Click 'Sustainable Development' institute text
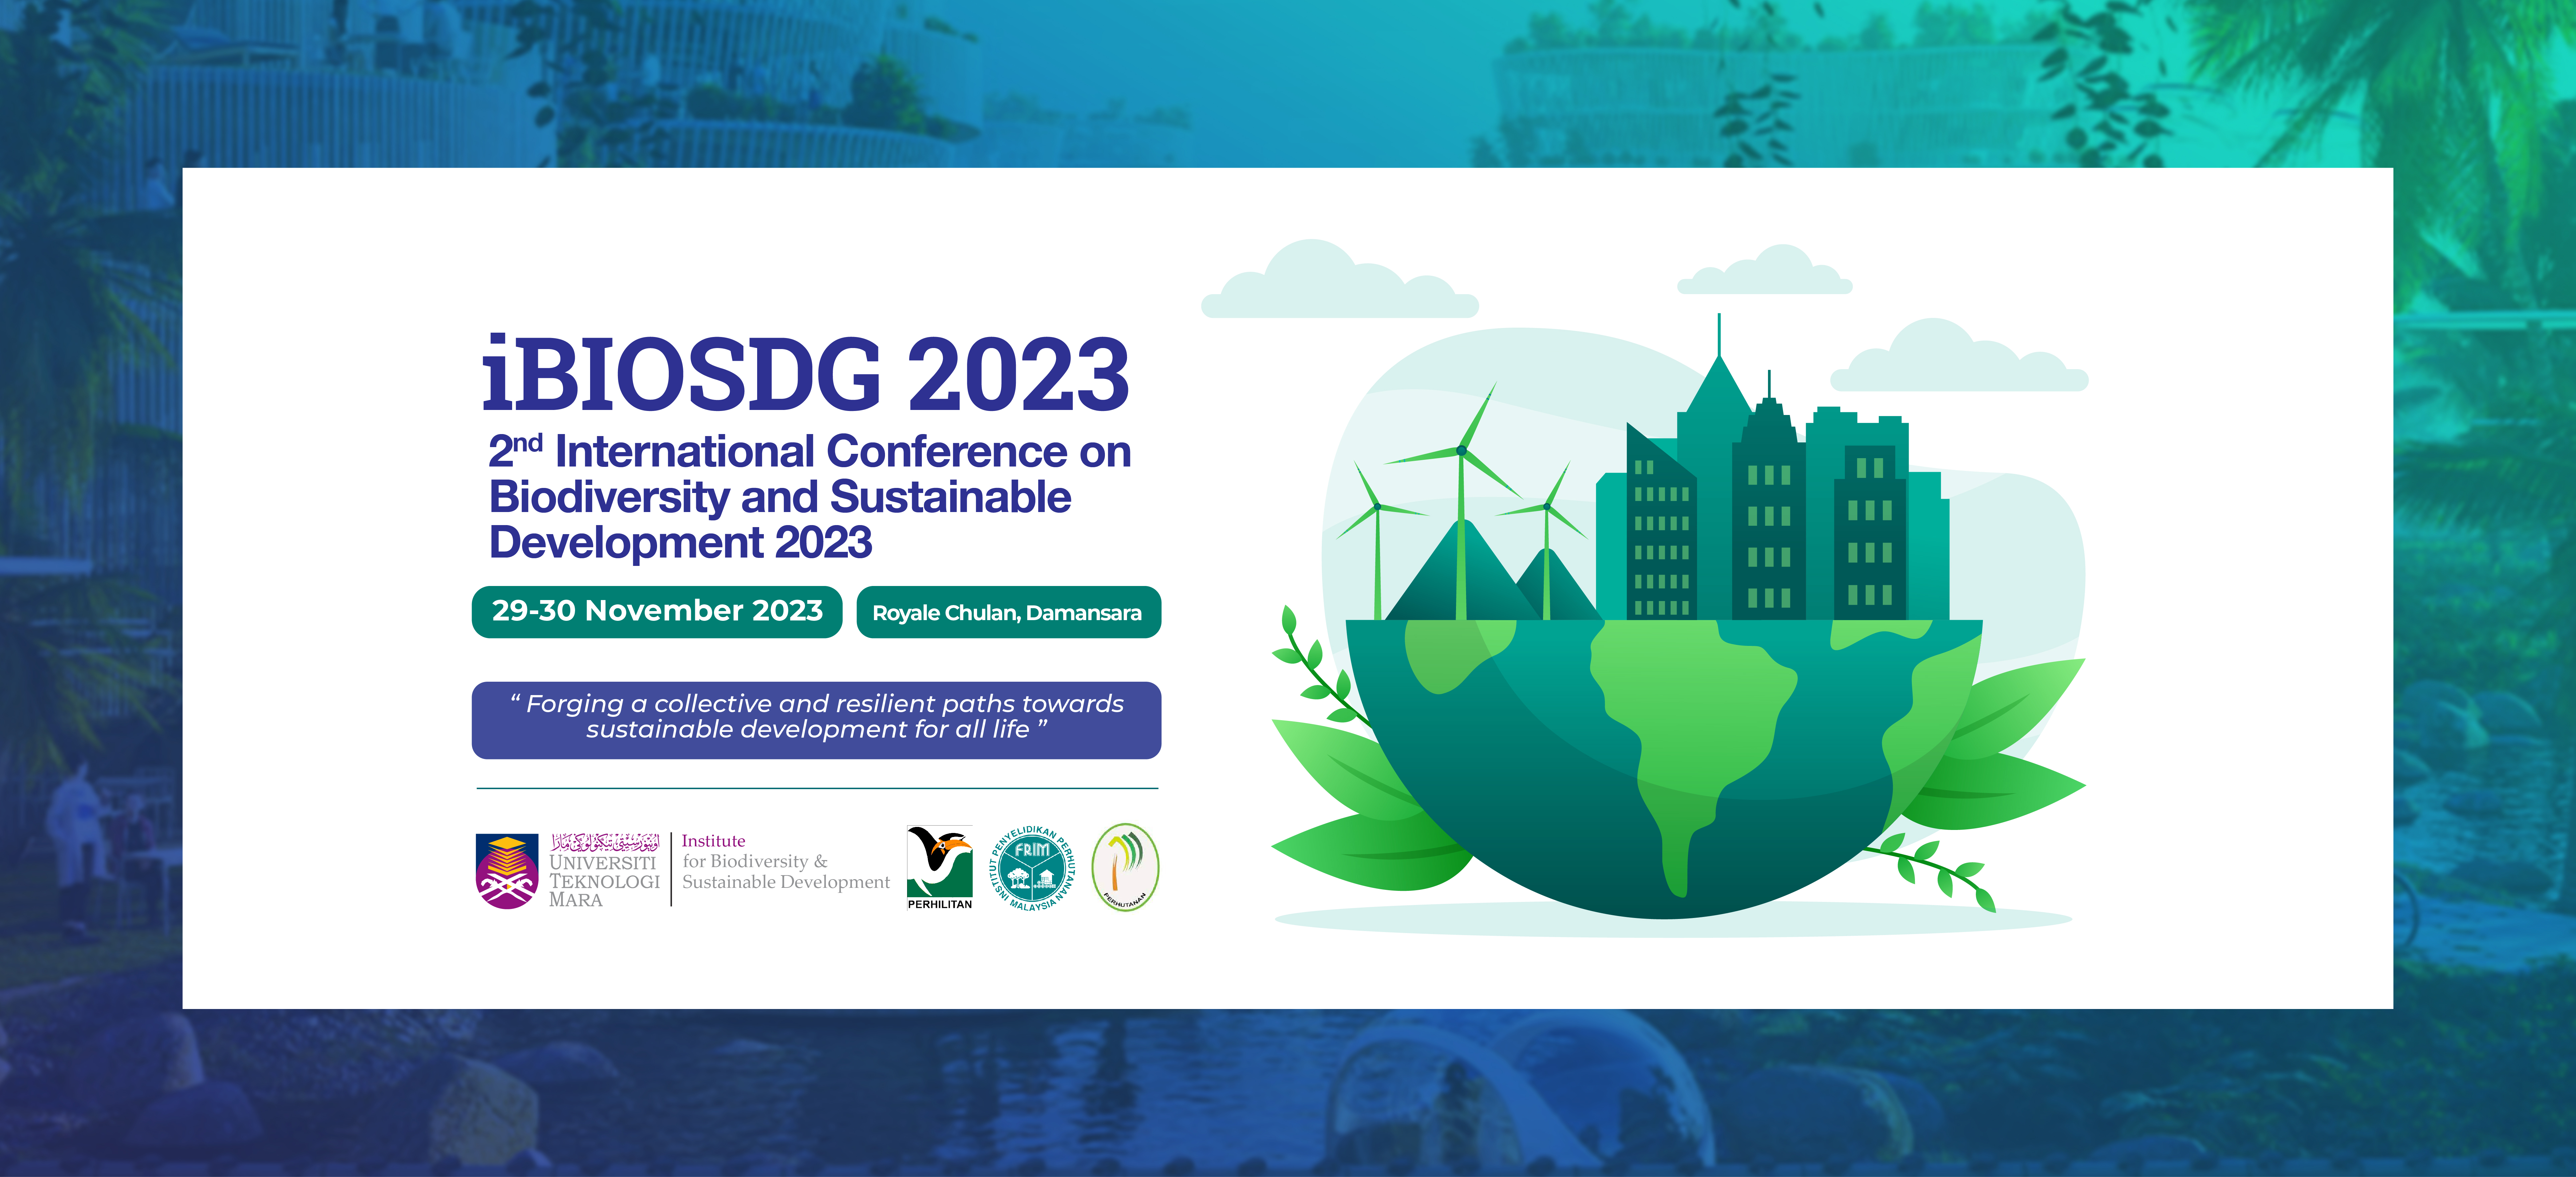The image size is (2576, 1177). 786,882
